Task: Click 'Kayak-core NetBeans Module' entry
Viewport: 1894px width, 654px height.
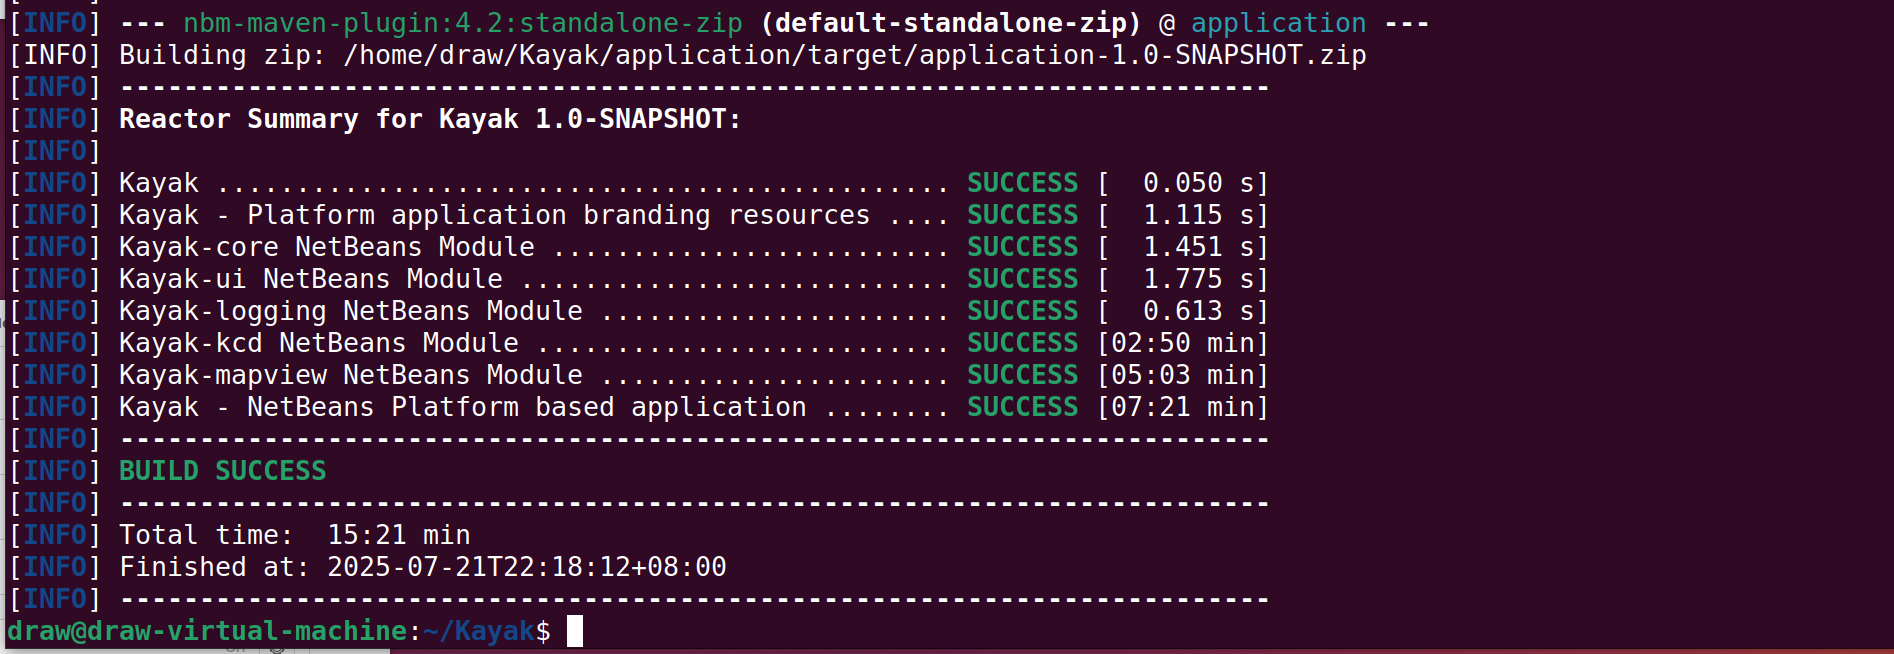Action: point(327,247)
